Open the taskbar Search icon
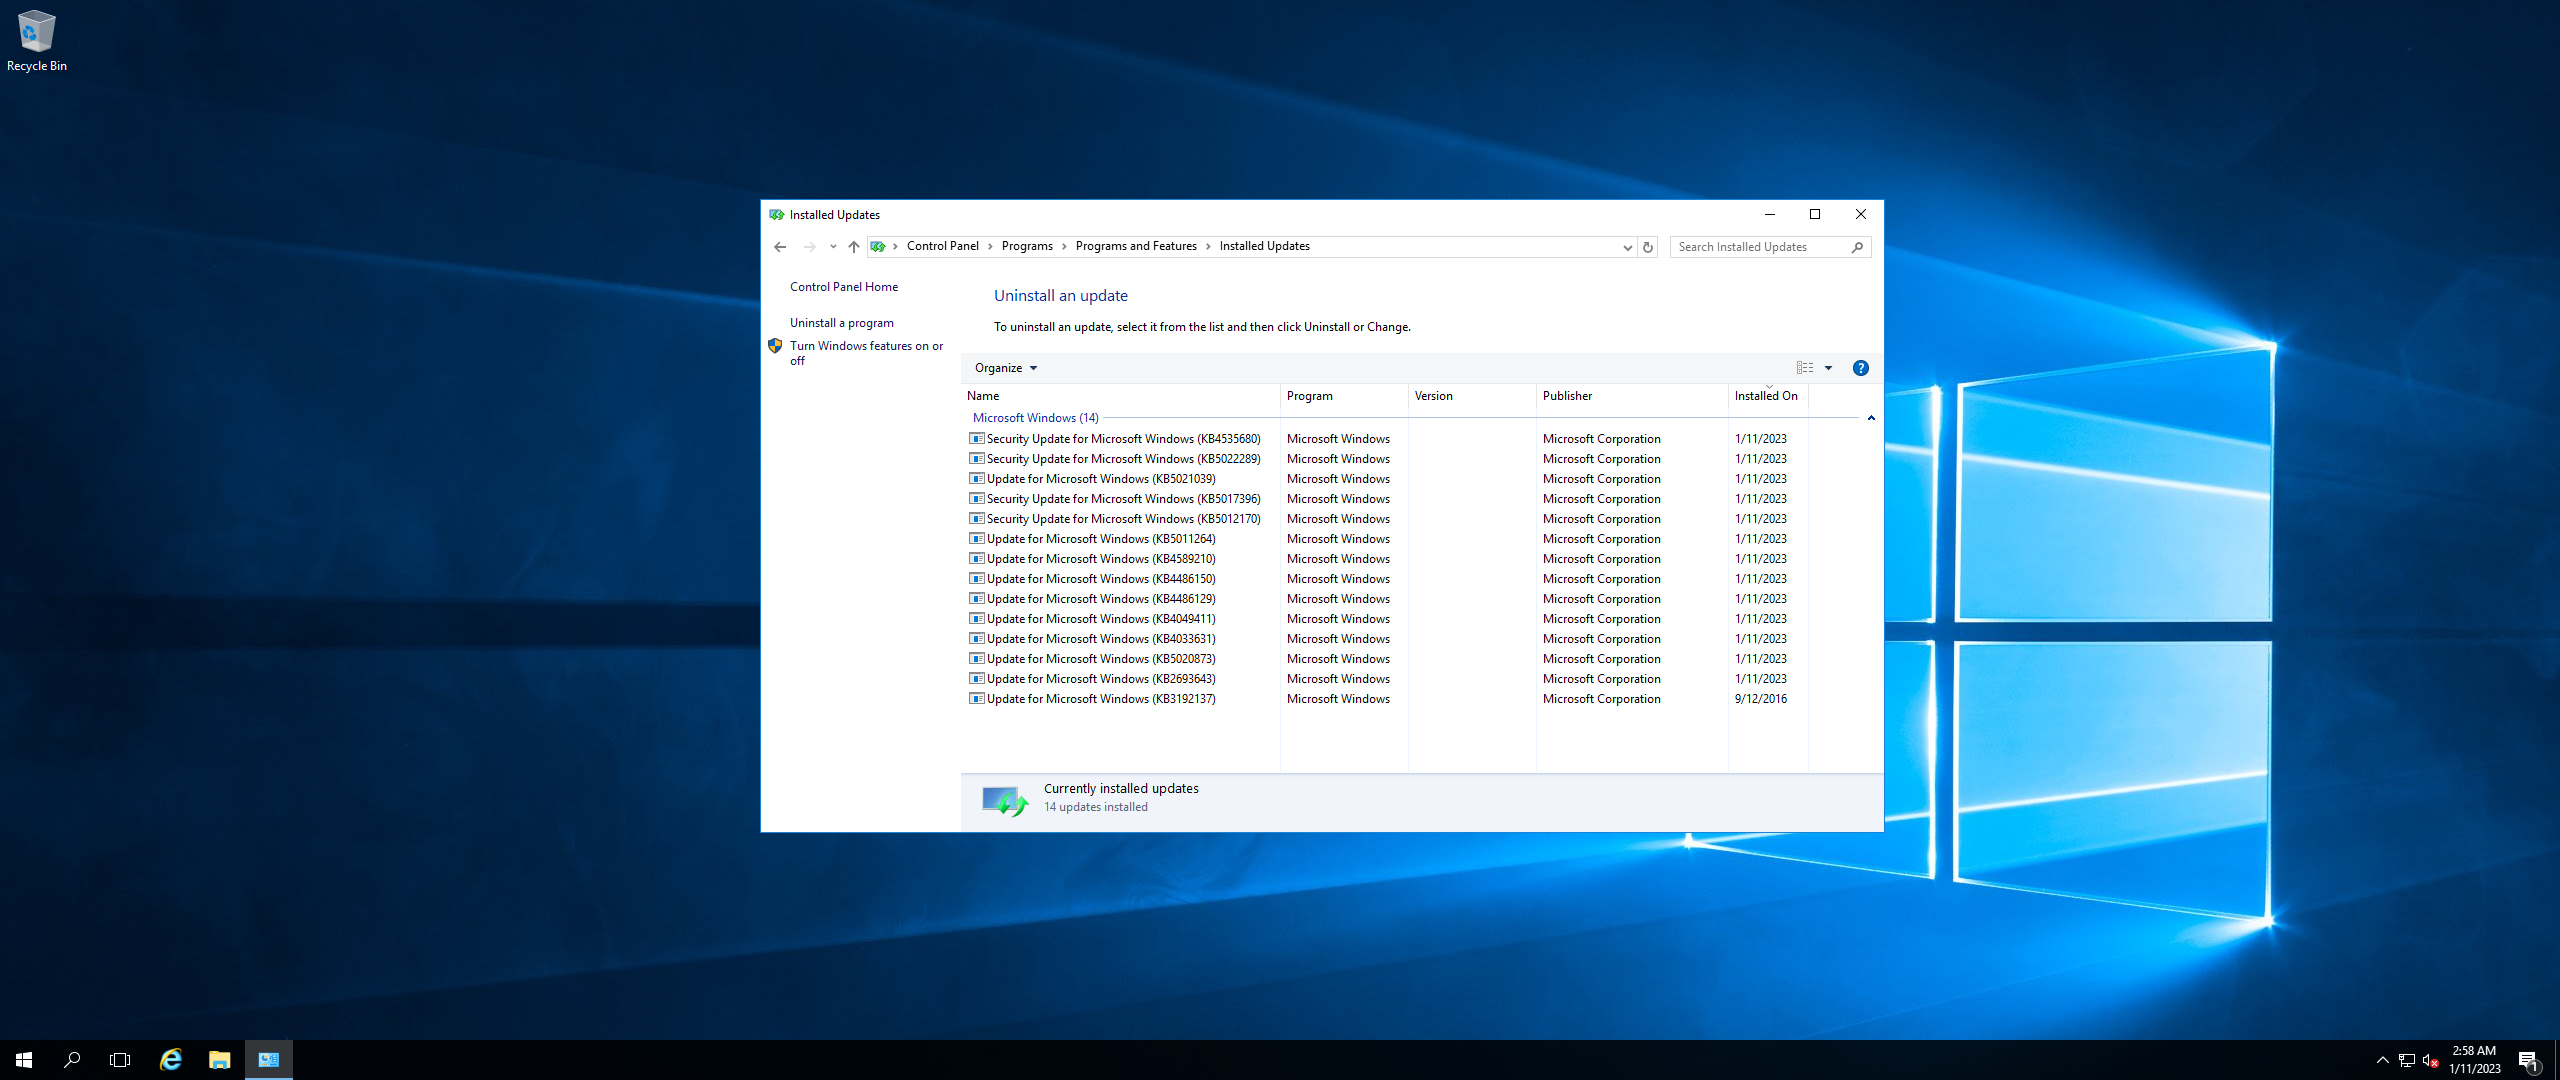 point(72,1060)
